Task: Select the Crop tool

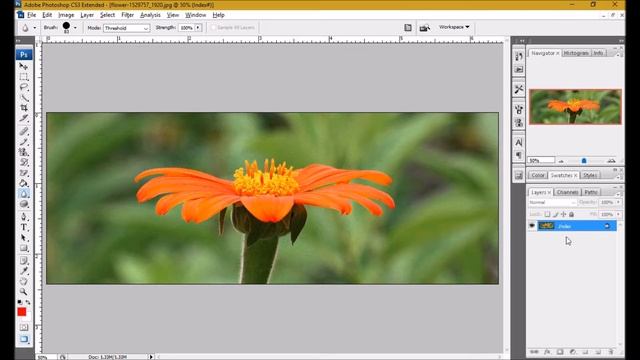Action: 24,108
